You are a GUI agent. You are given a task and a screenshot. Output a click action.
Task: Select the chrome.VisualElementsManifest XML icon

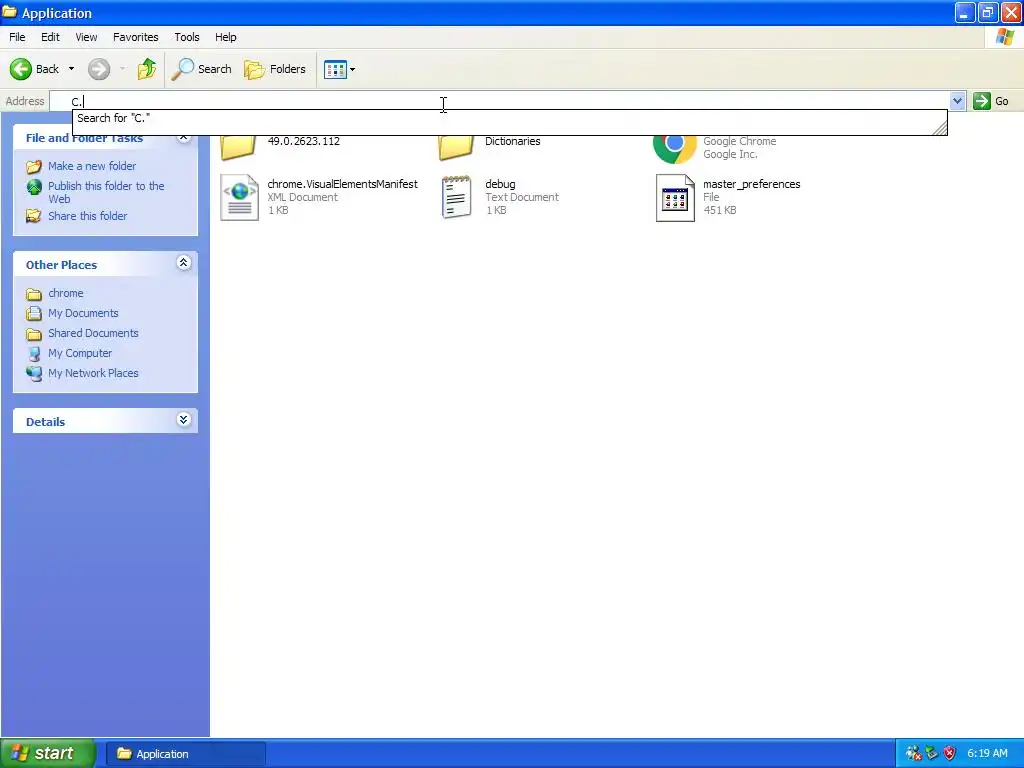coord(240,197)
